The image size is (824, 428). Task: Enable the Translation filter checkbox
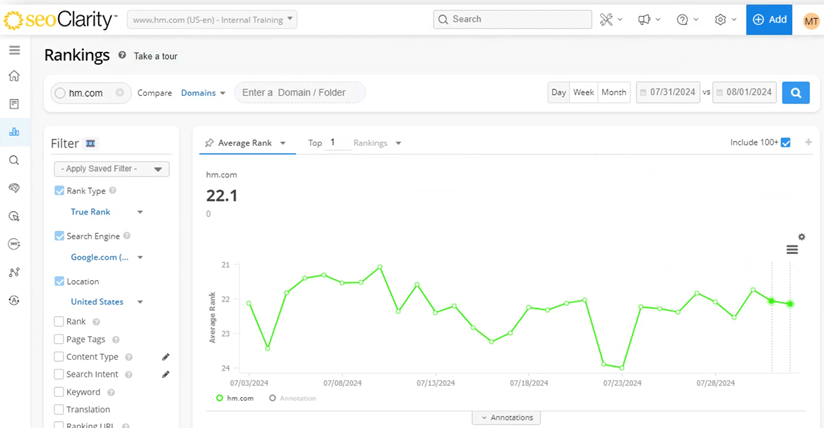pos(59,409)
